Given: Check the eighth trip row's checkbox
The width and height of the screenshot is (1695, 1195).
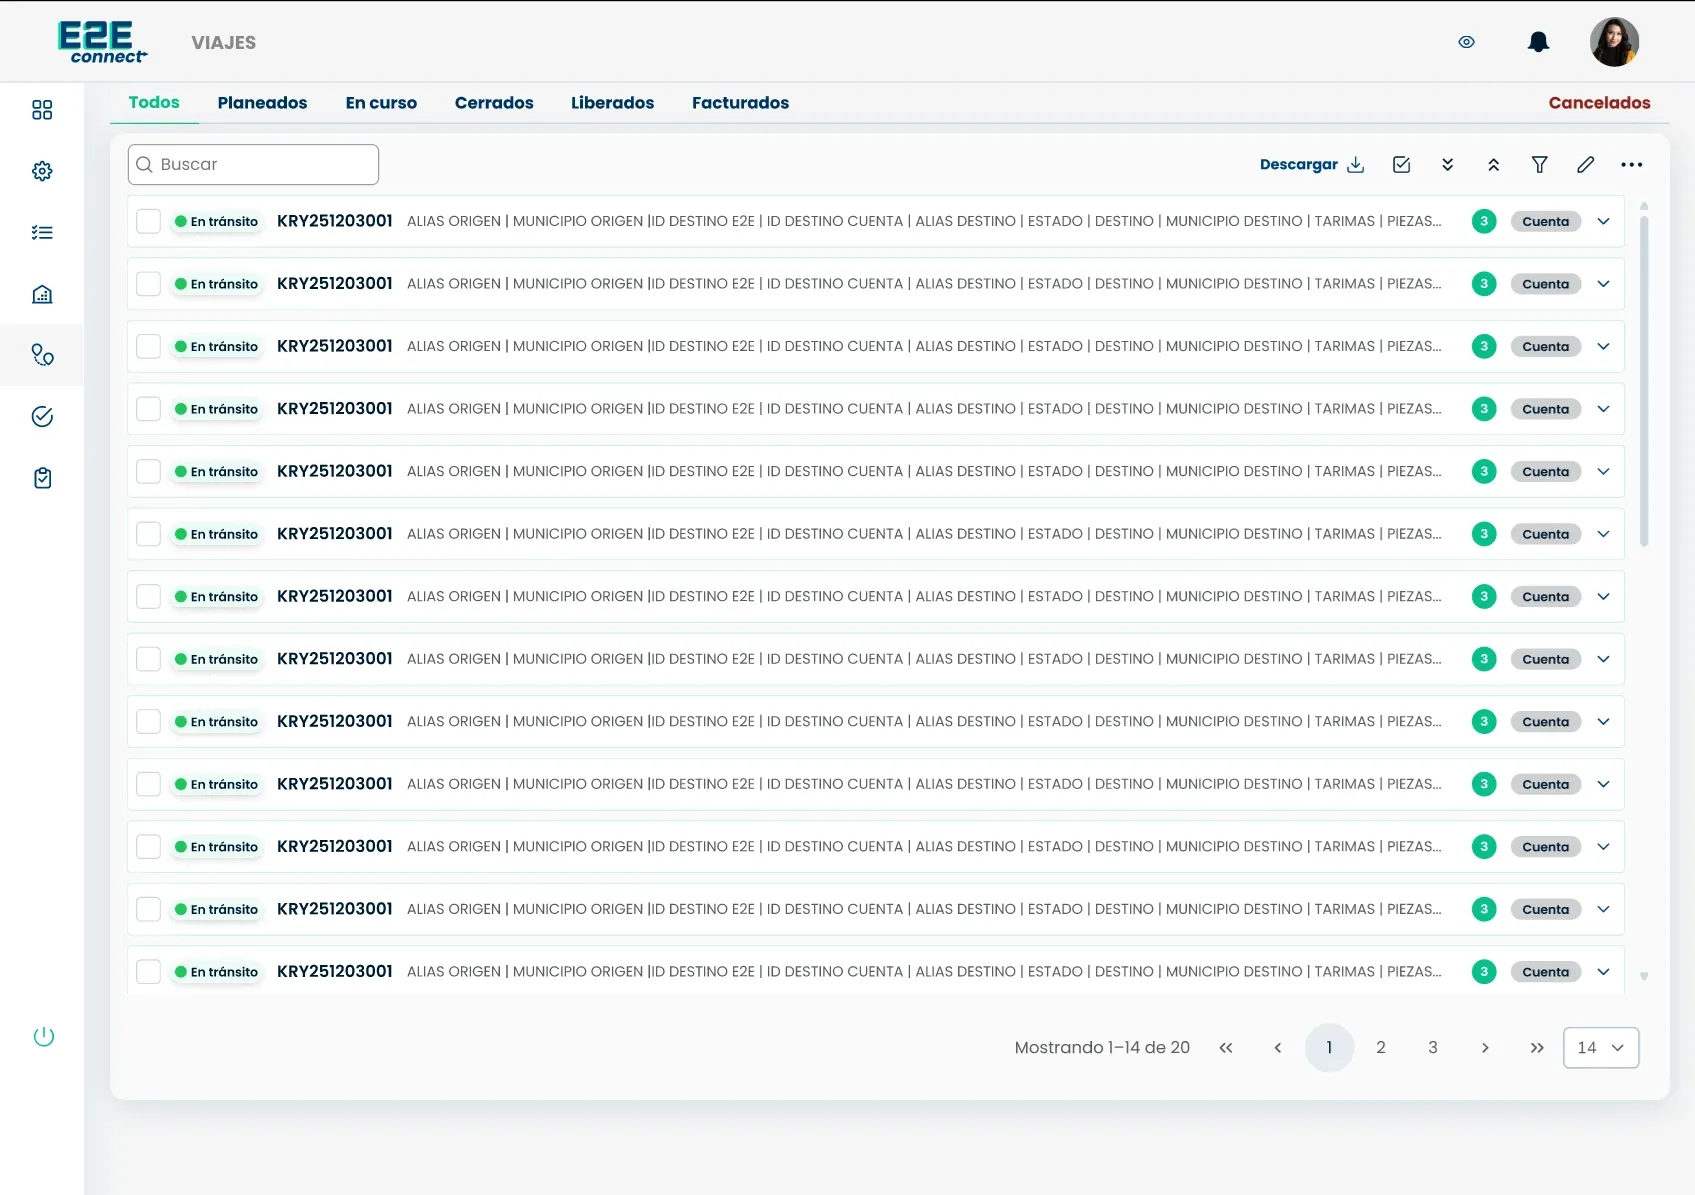Looking at the screenshot, I should click(x=149, y=659).
